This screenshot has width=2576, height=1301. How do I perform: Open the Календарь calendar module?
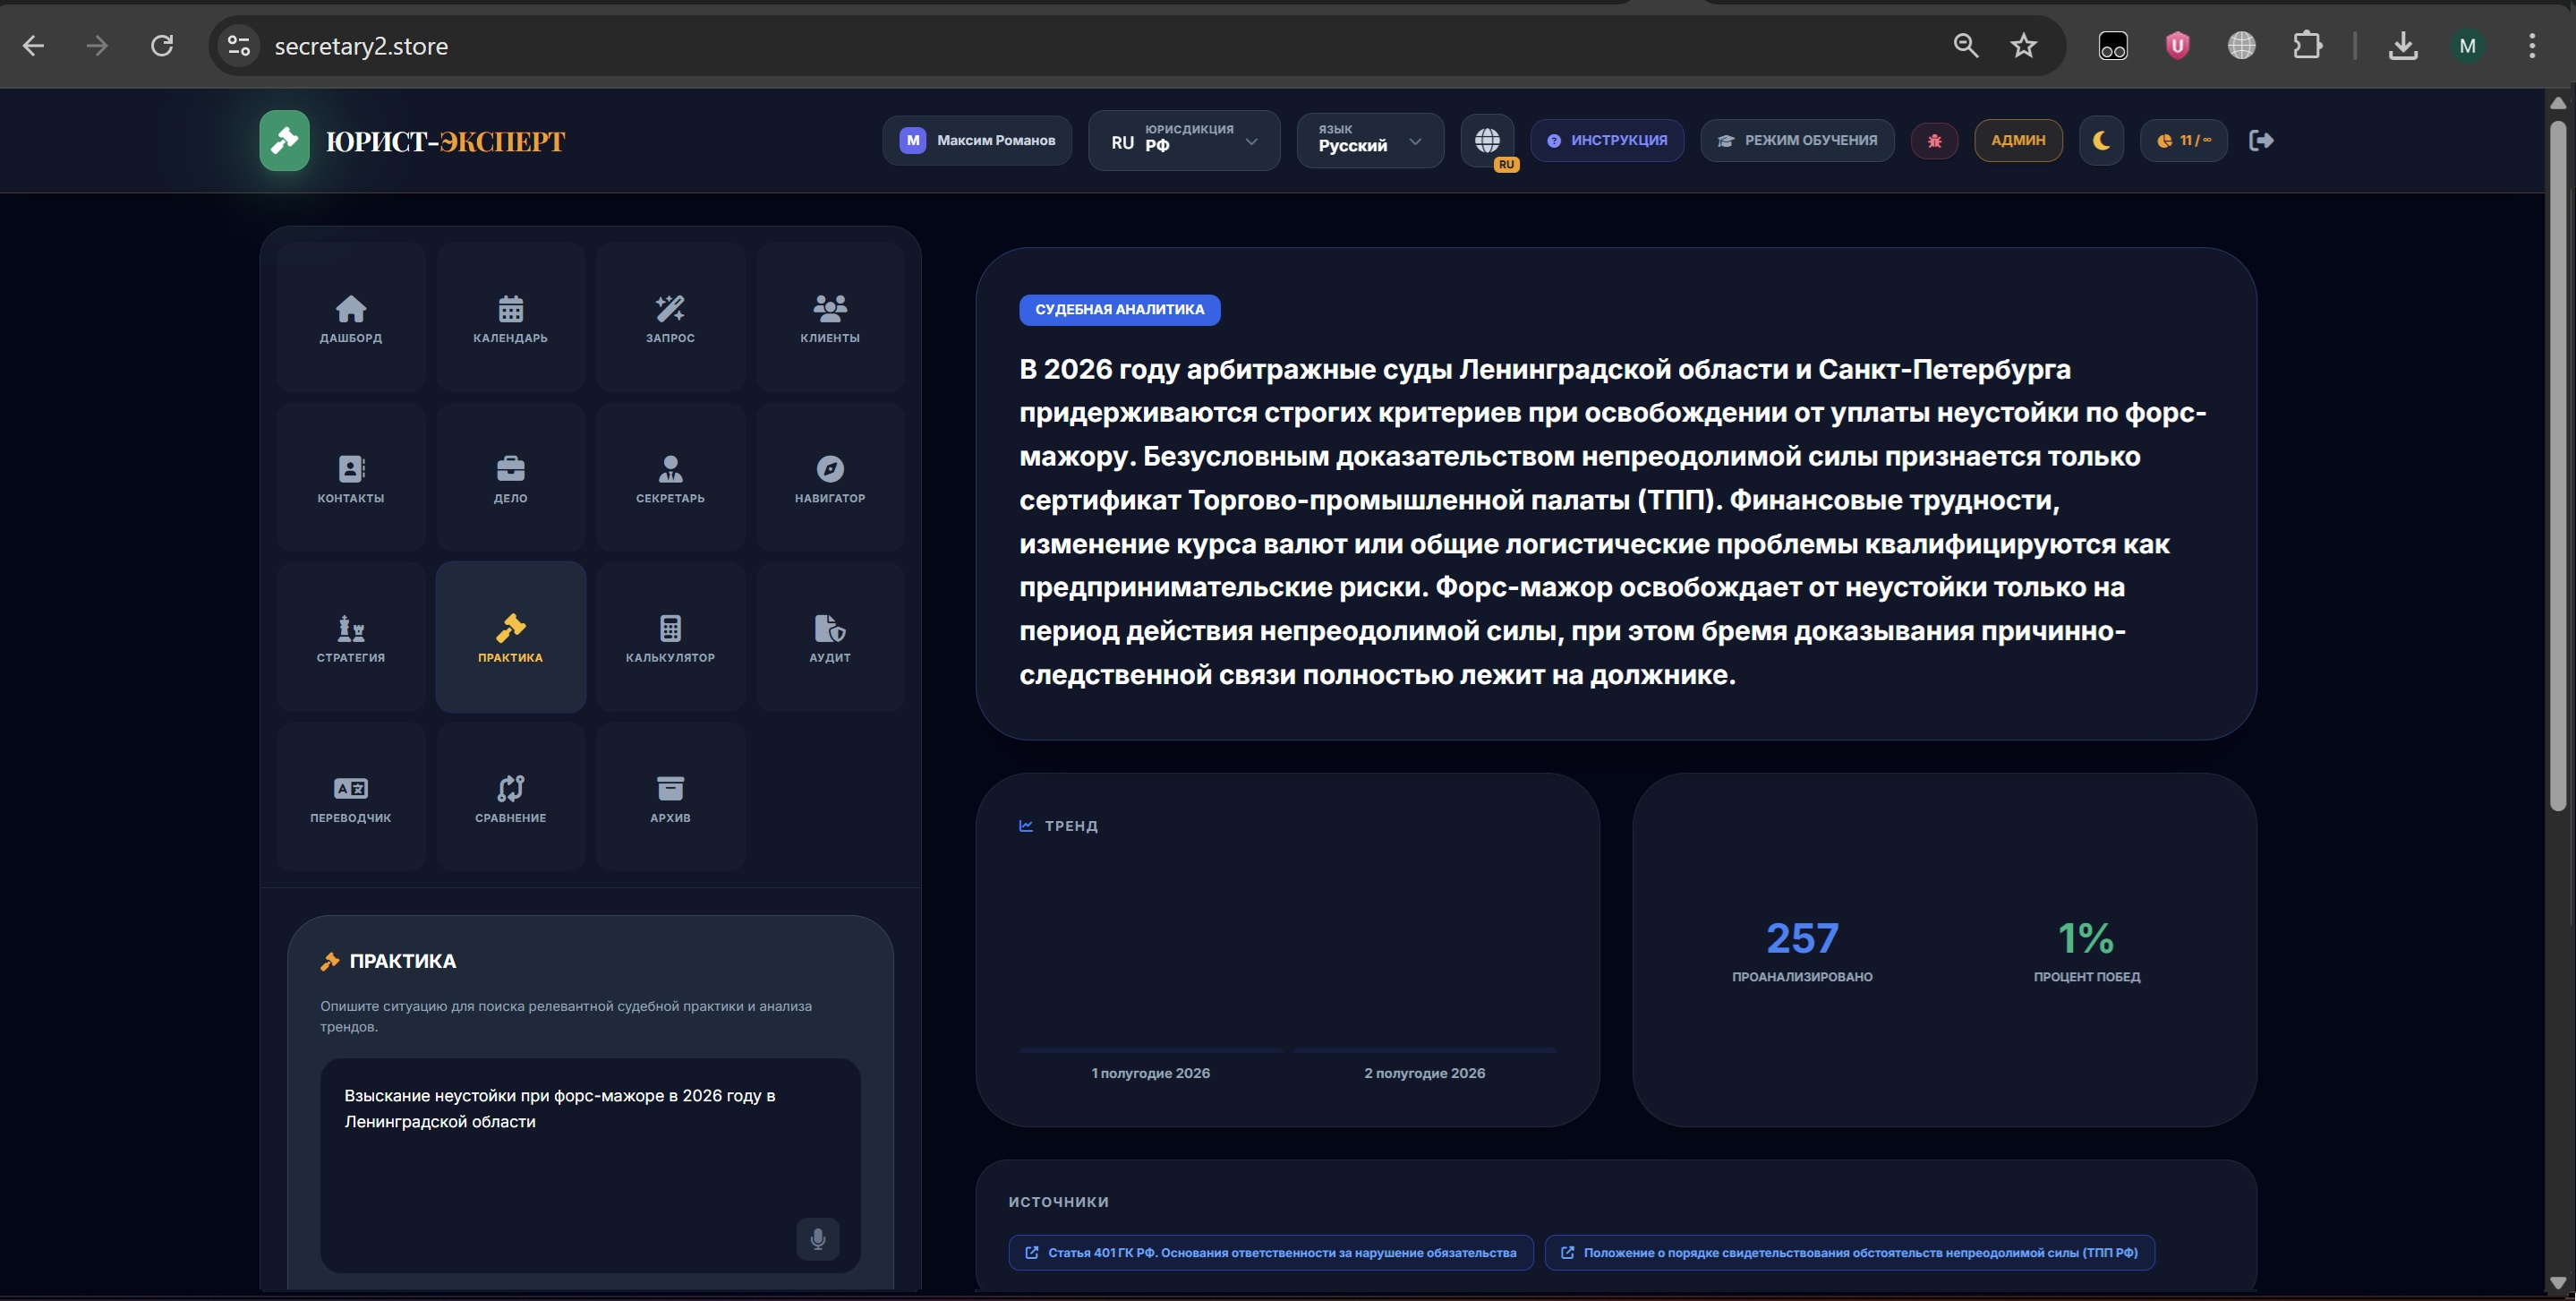pos(510,318)
